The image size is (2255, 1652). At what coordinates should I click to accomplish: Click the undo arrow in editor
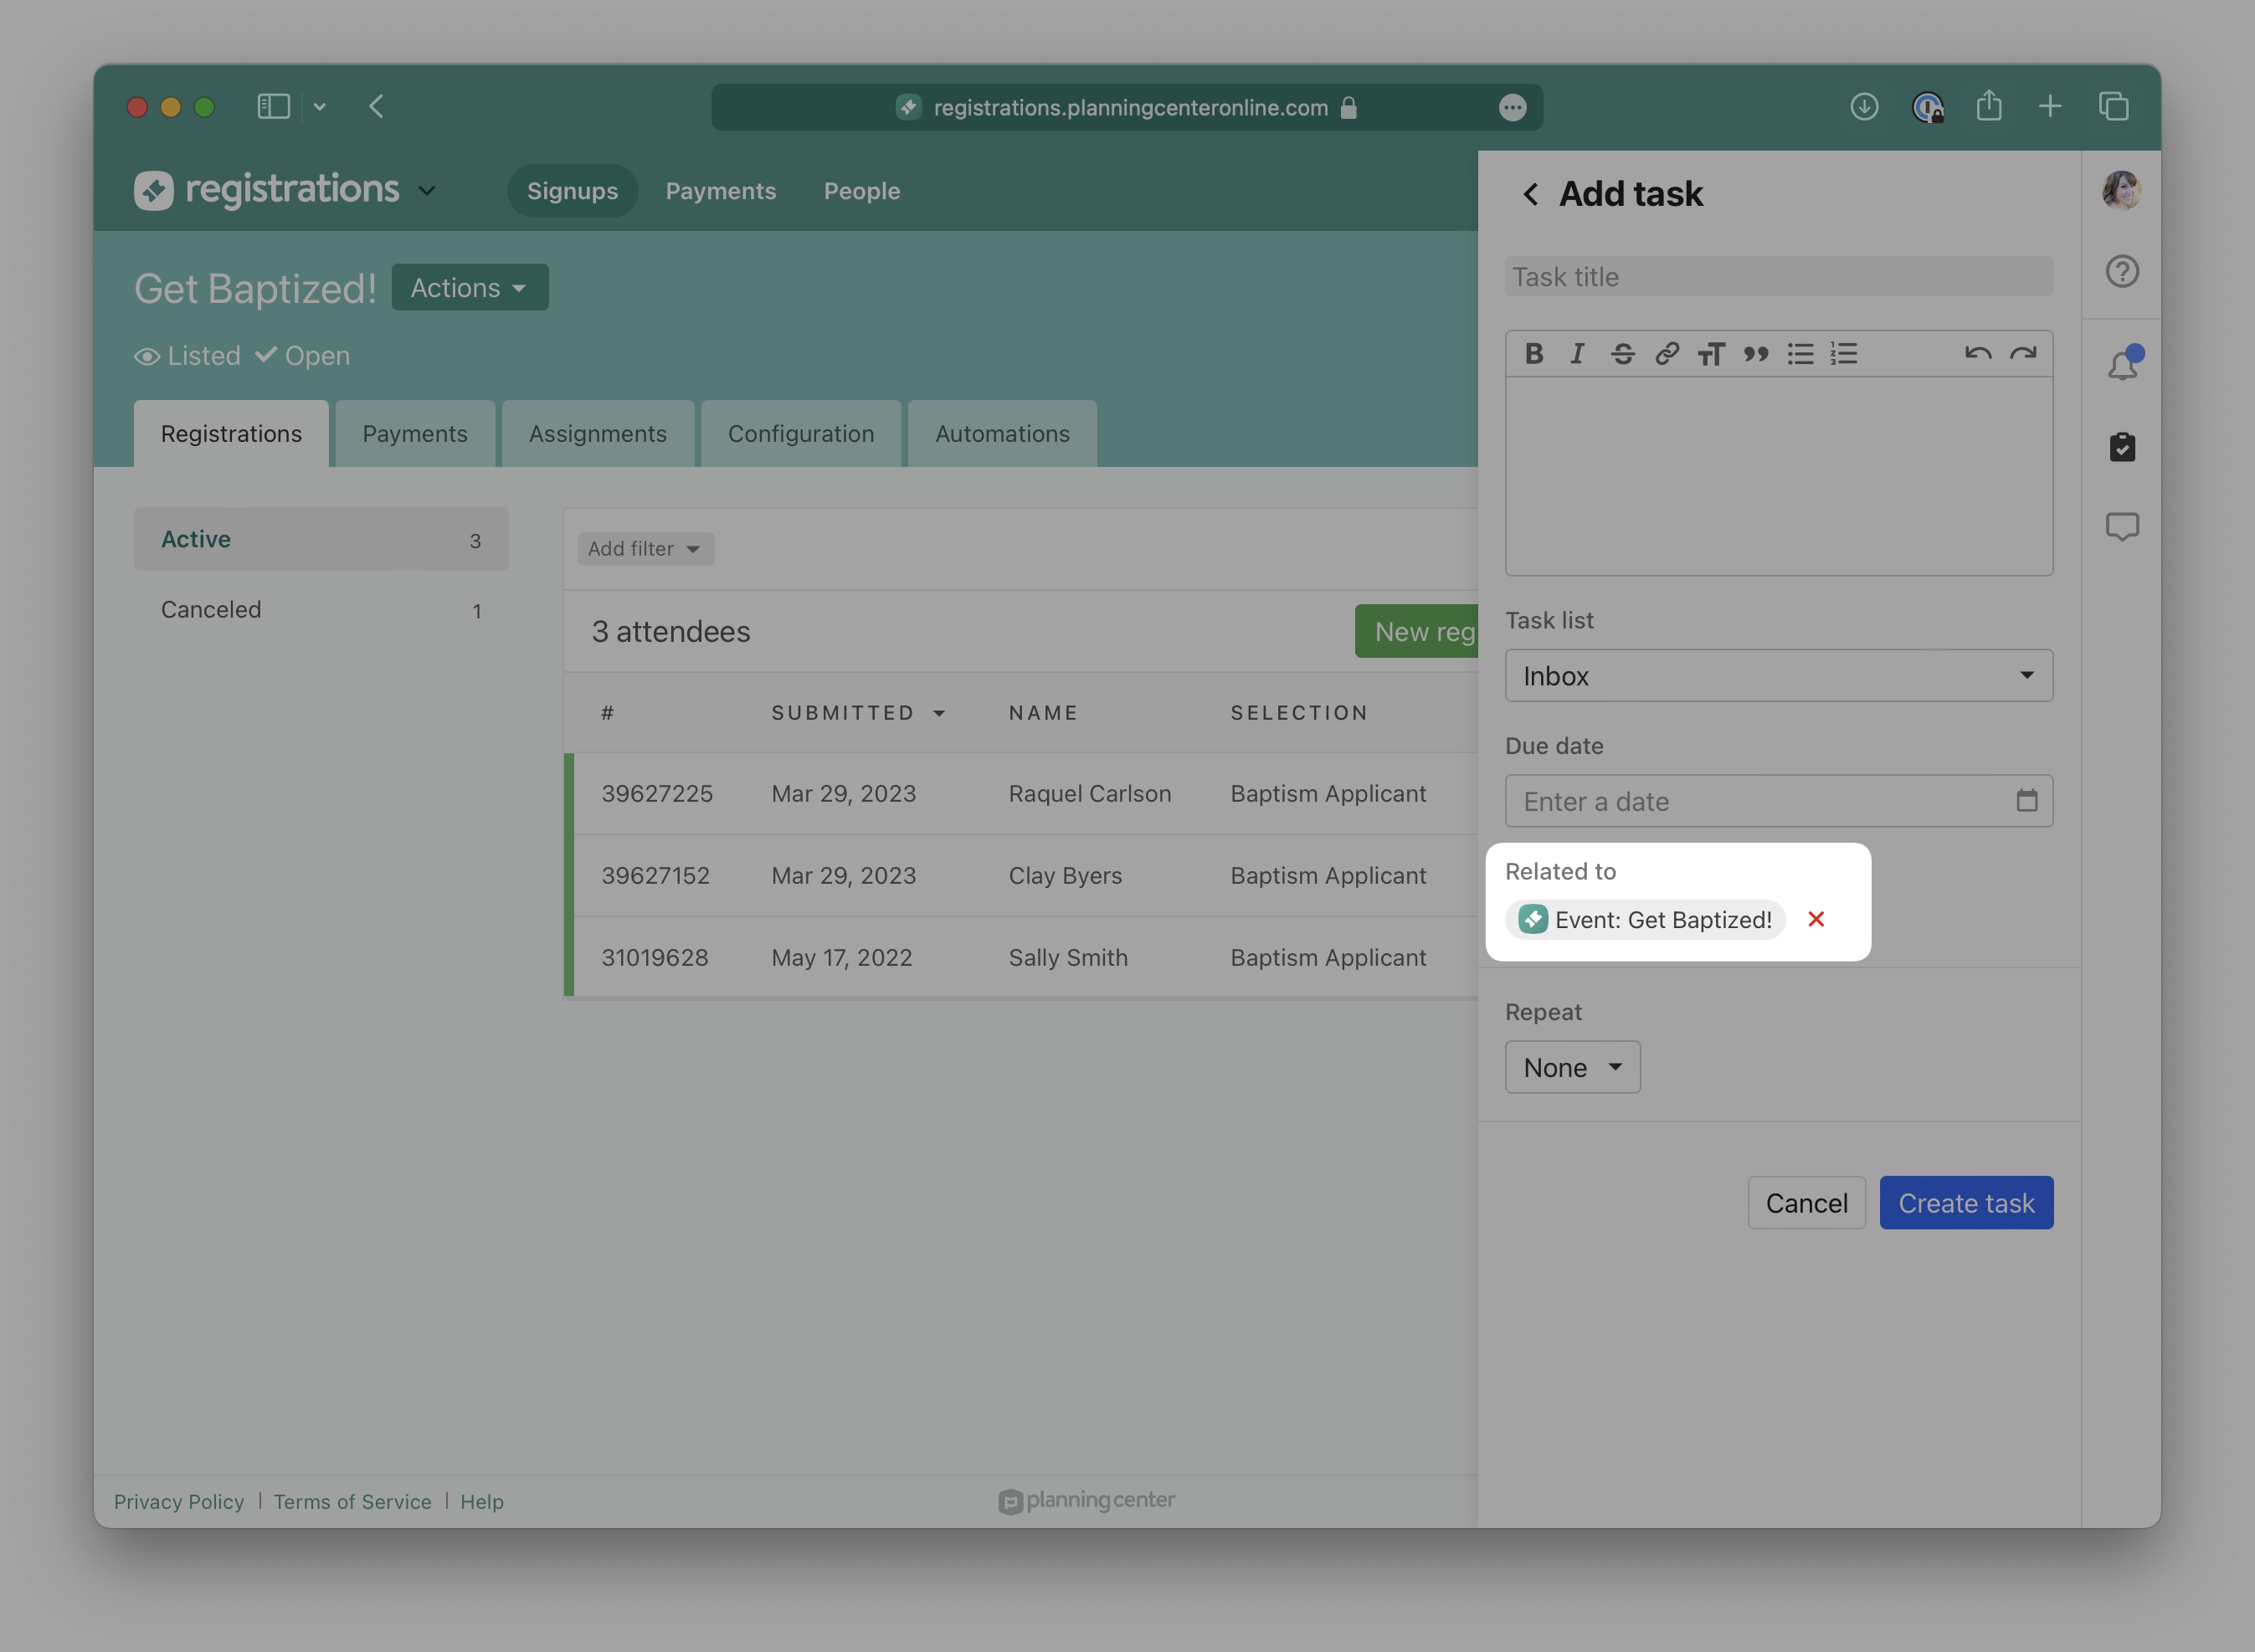[x=1977, y=354]
